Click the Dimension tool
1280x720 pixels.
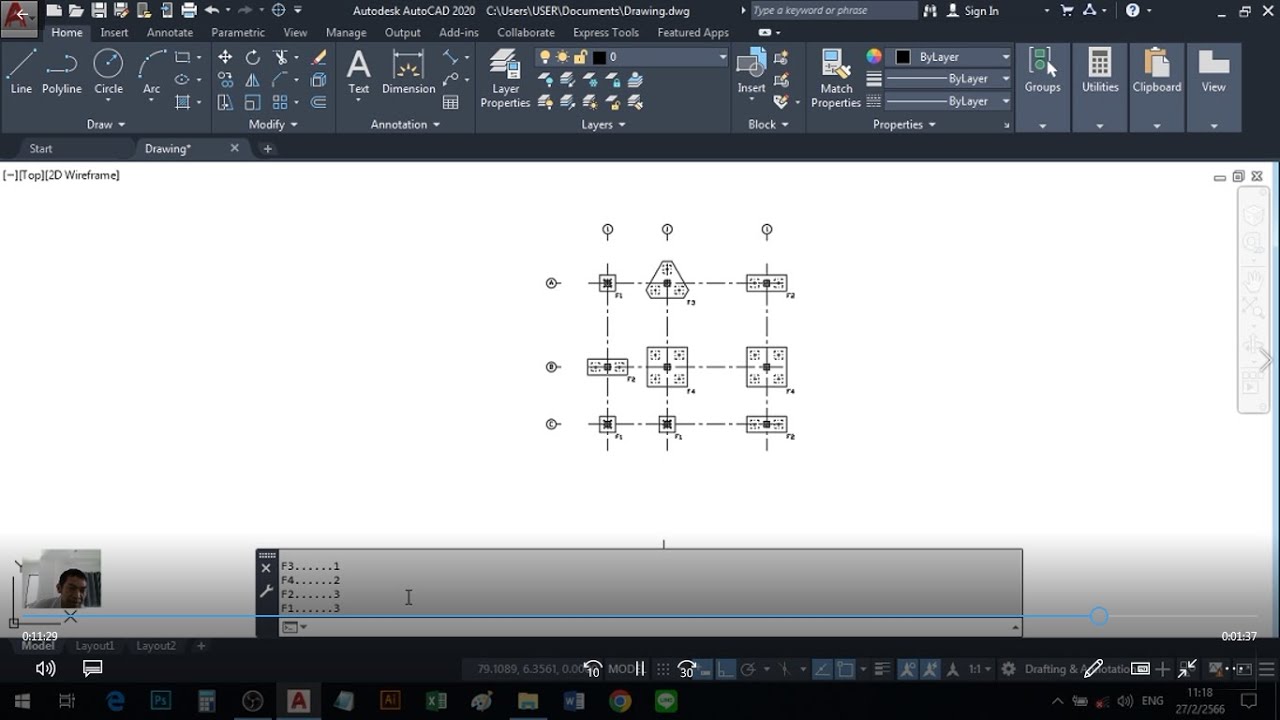click(408, 72)
